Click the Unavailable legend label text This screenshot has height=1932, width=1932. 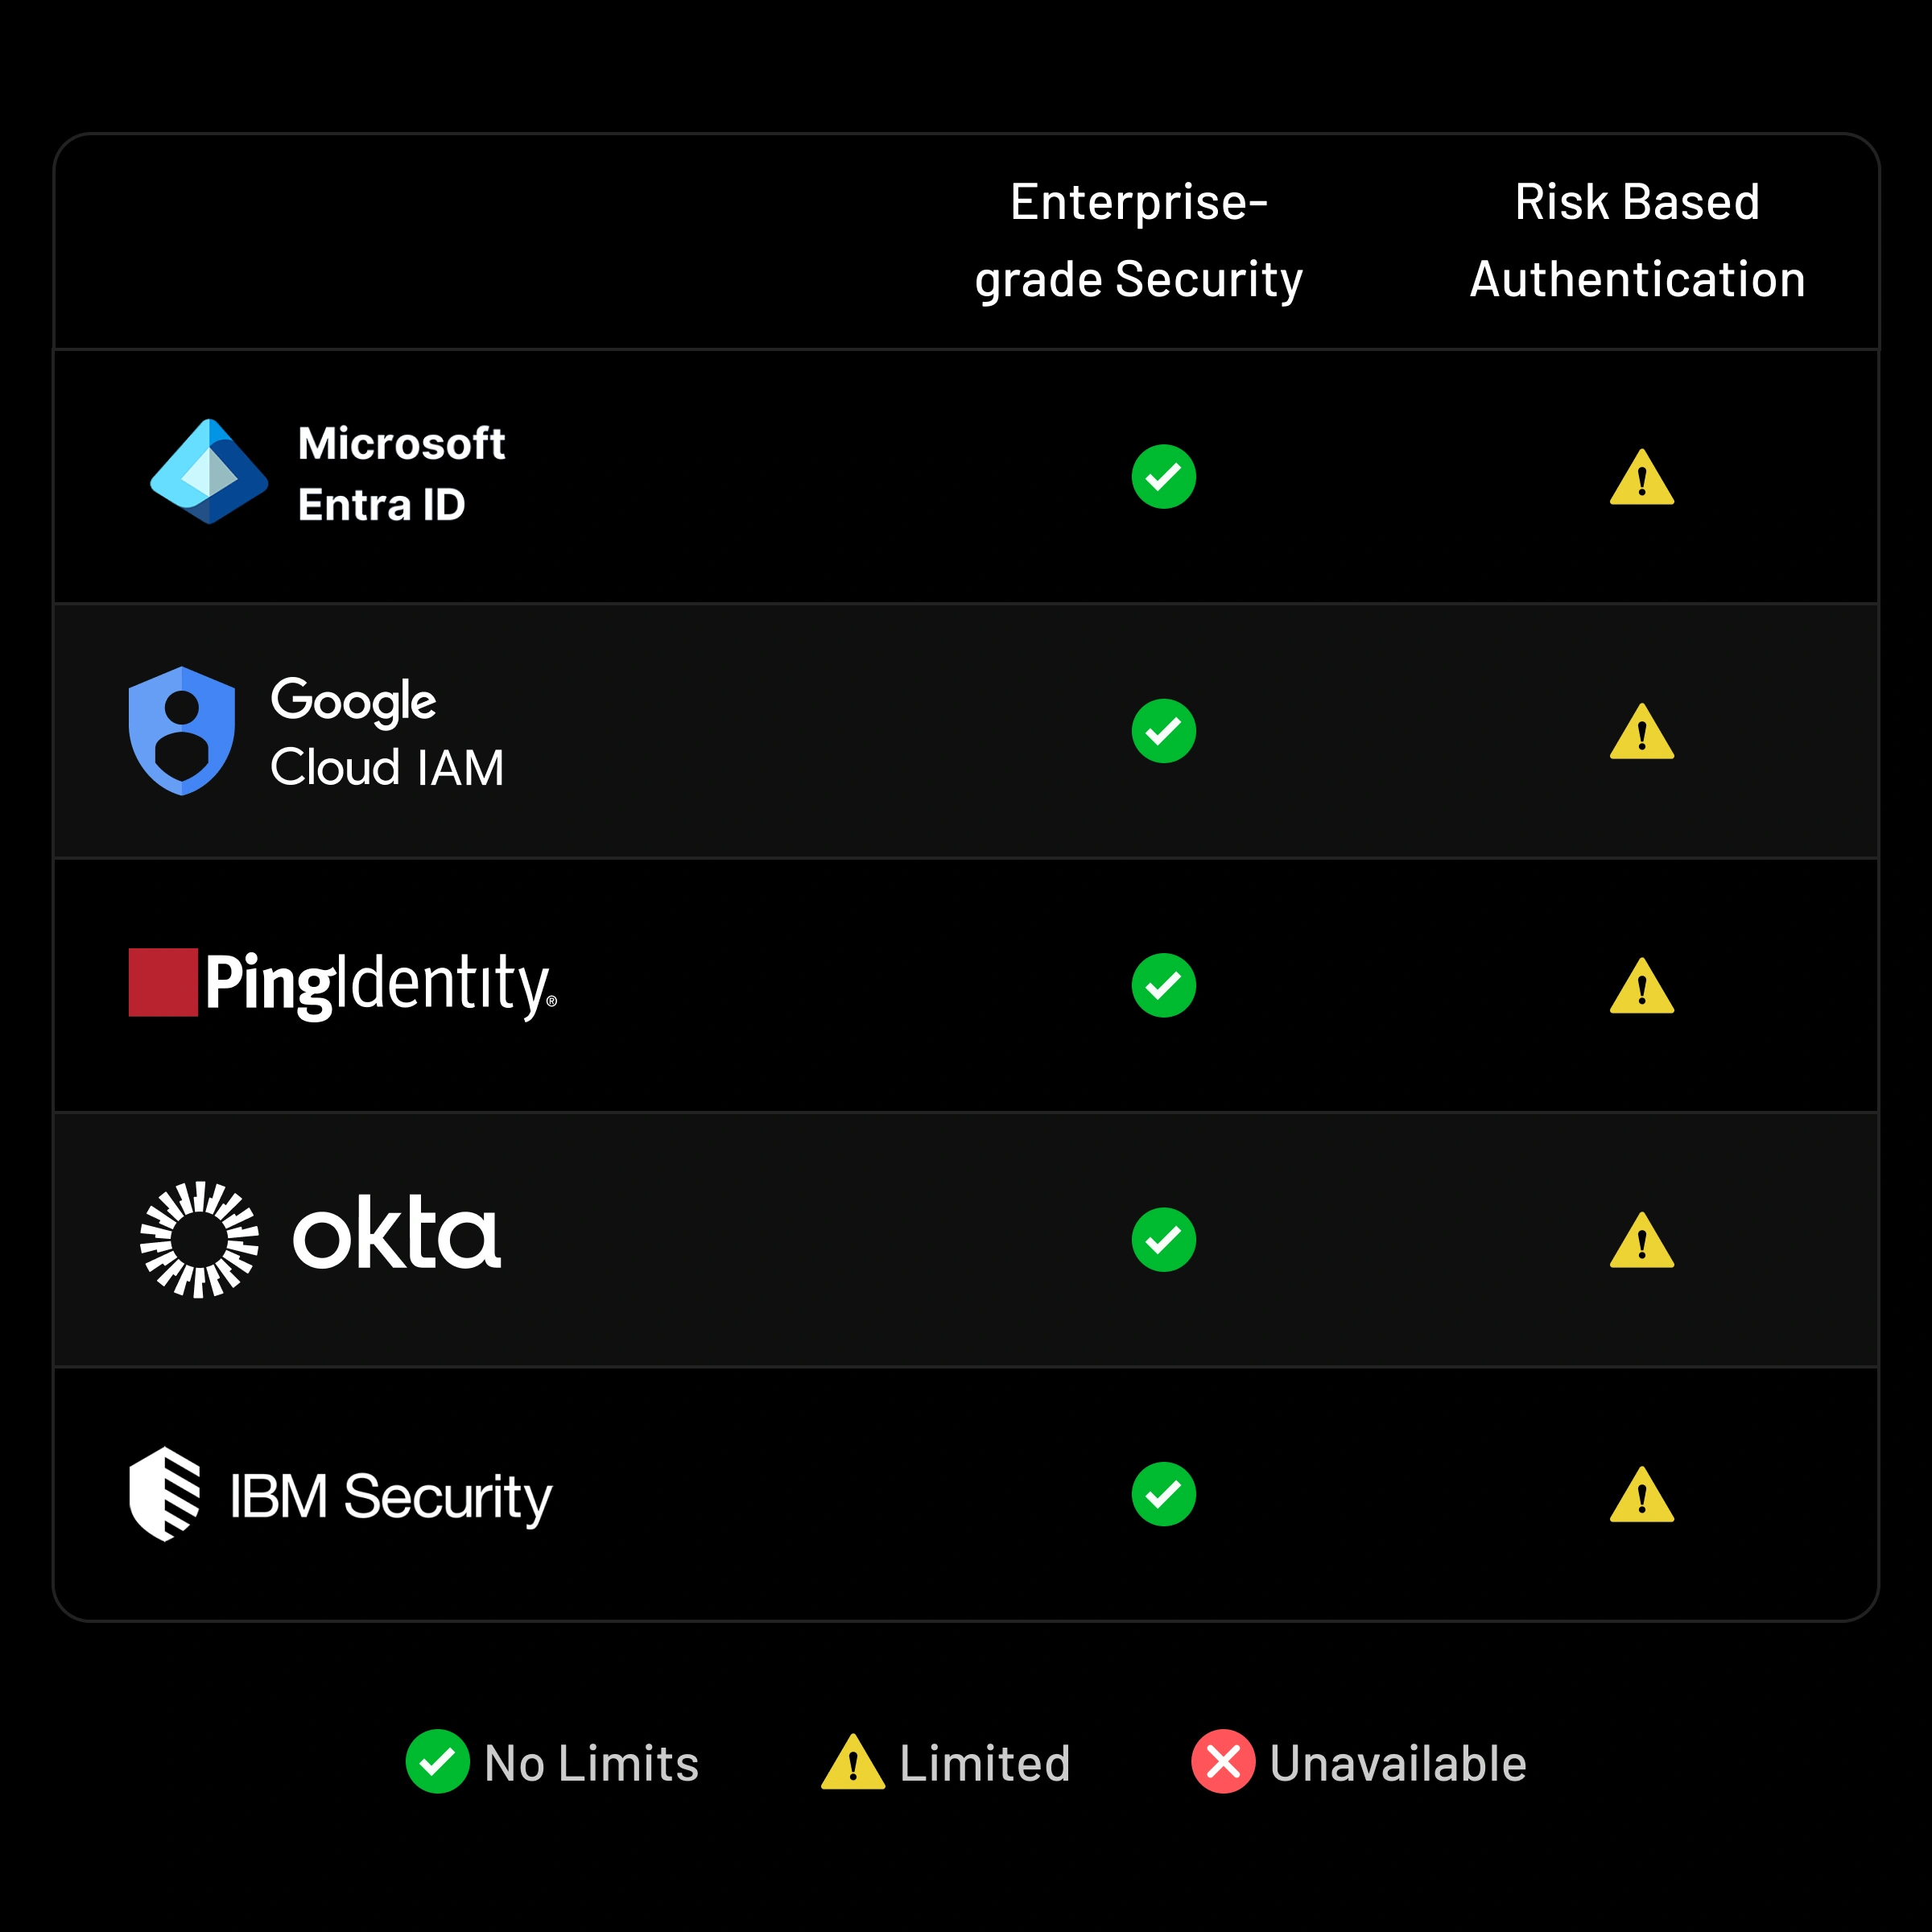[1397, 1763]
